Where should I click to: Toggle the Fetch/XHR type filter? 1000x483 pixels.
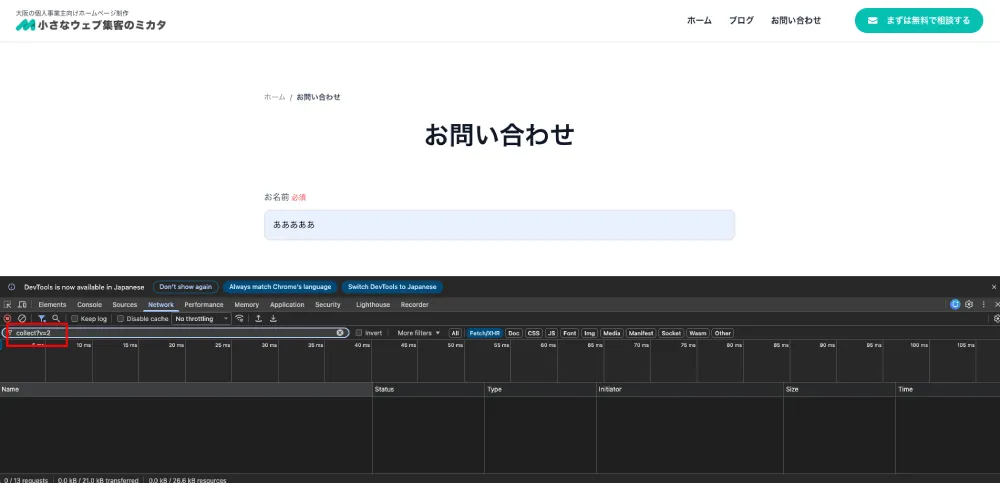click(x=485, y=333)
